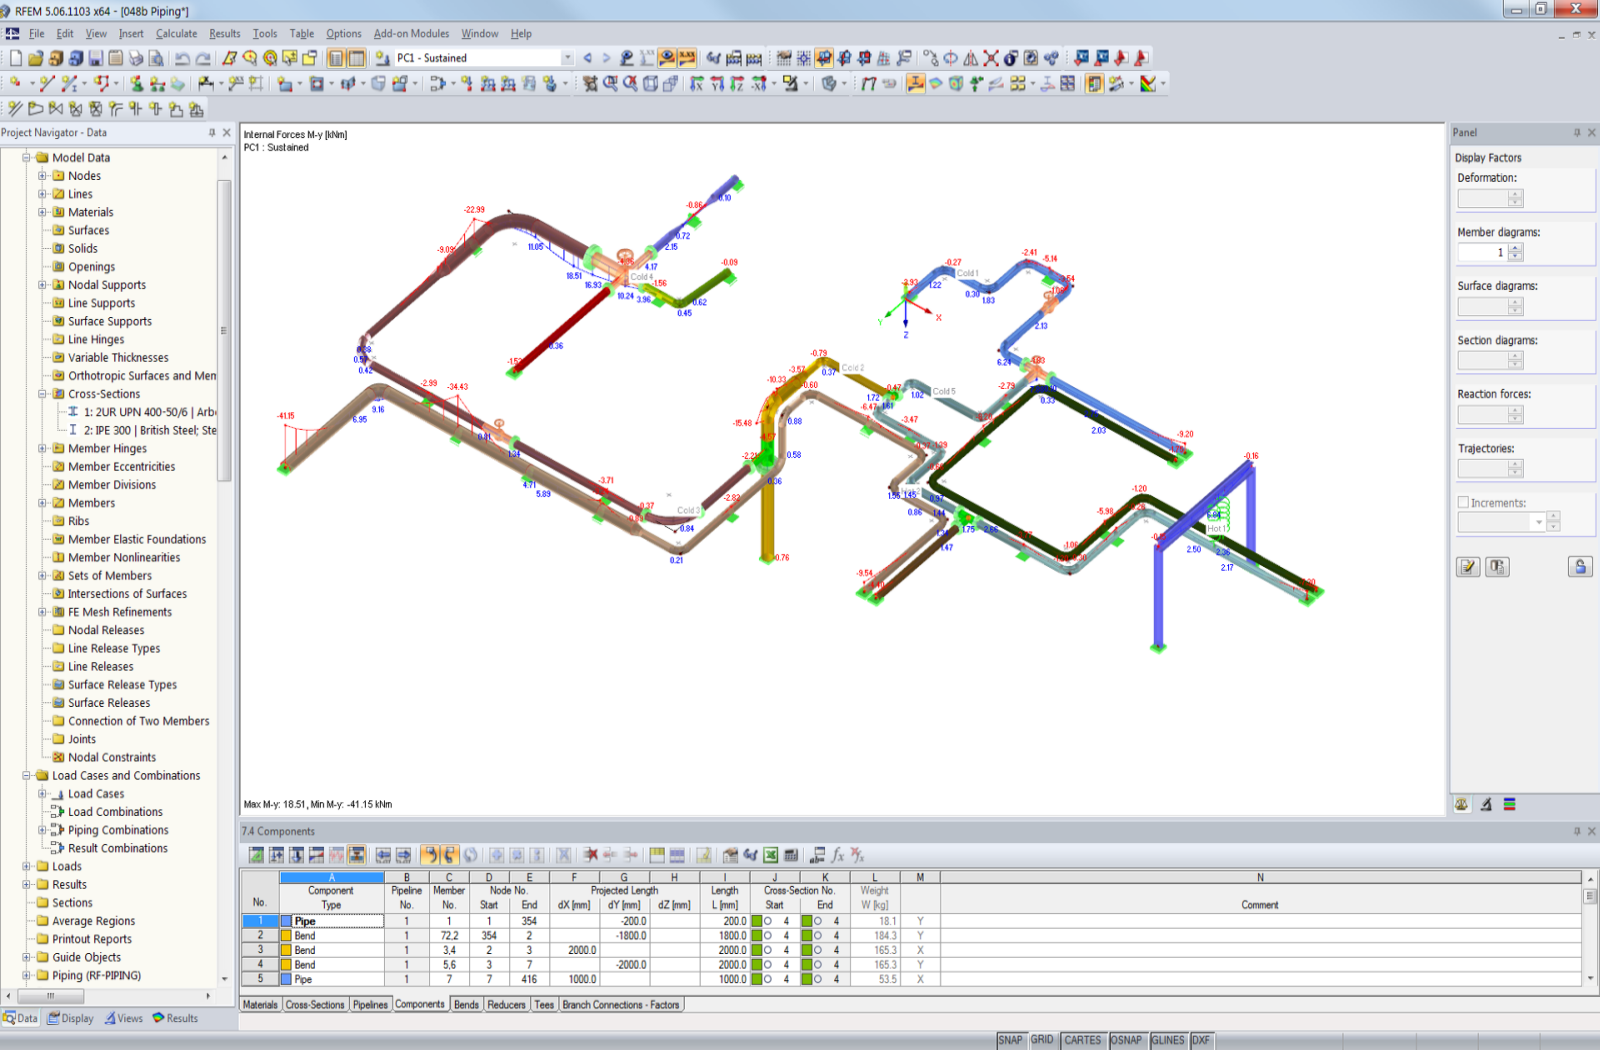Click the Export to Excel icon in table toolbar
This screenshot has width=1600, height=1050.
[x=771, y=855]
